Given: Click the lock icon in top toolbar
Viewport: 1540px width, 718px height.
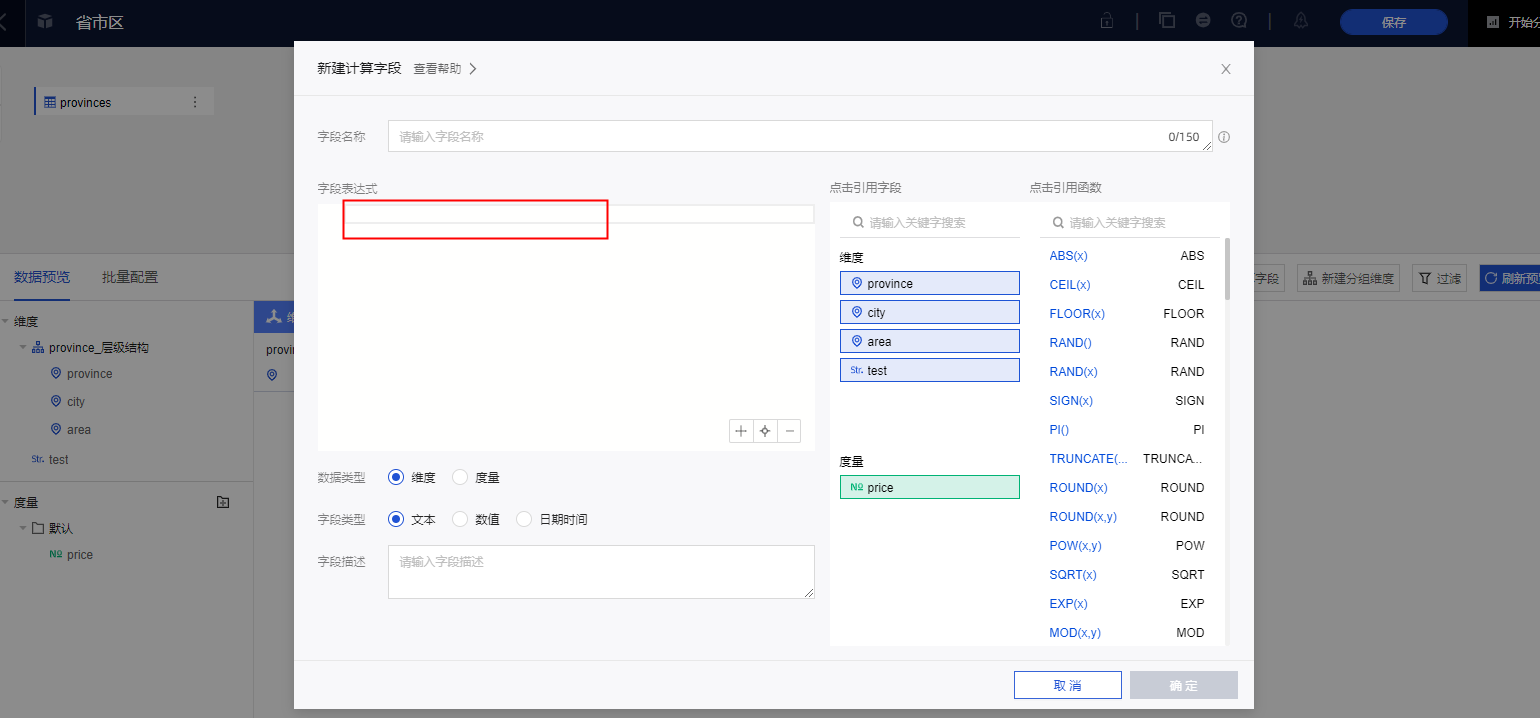Looking at the screenshot, I should 1107,21.
